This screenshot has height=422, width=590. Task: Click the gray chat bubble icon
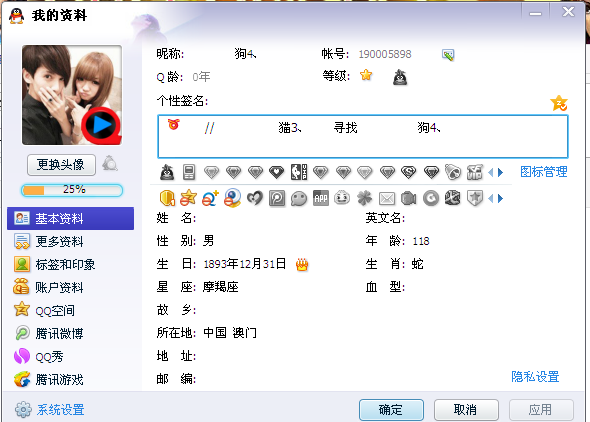tap(299, 199)
